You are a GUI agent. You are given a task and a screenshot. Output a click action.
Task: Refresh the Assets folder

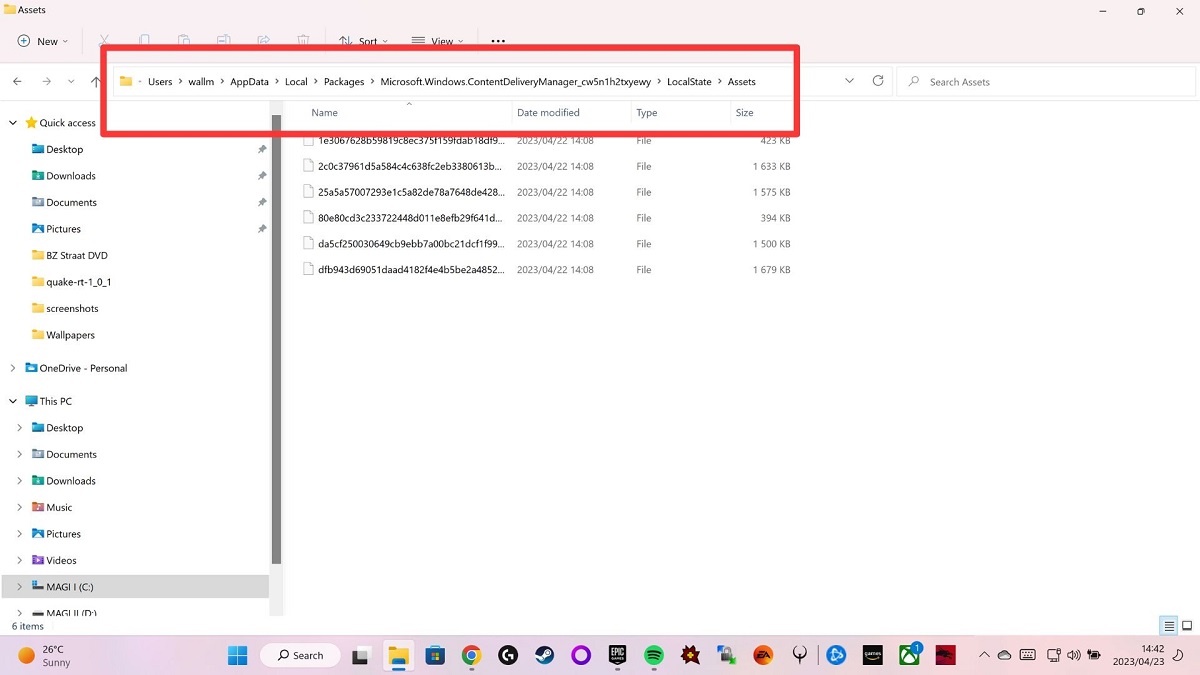[878, 81]
